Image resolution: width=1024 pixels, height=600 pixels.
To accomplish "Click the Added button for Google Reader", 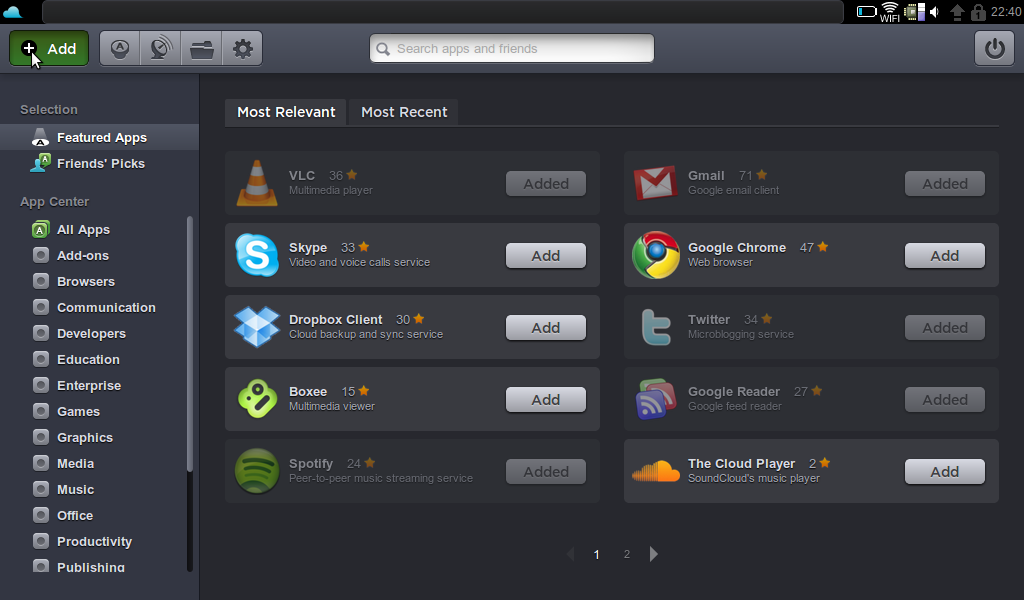I will (x=944, y=399).
